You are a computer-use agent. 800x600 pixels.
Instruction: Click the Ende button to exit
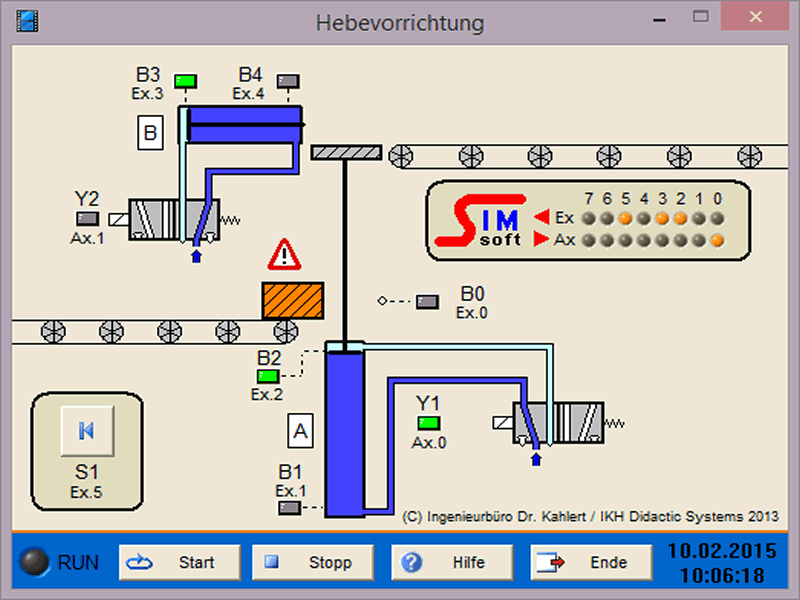591,562
